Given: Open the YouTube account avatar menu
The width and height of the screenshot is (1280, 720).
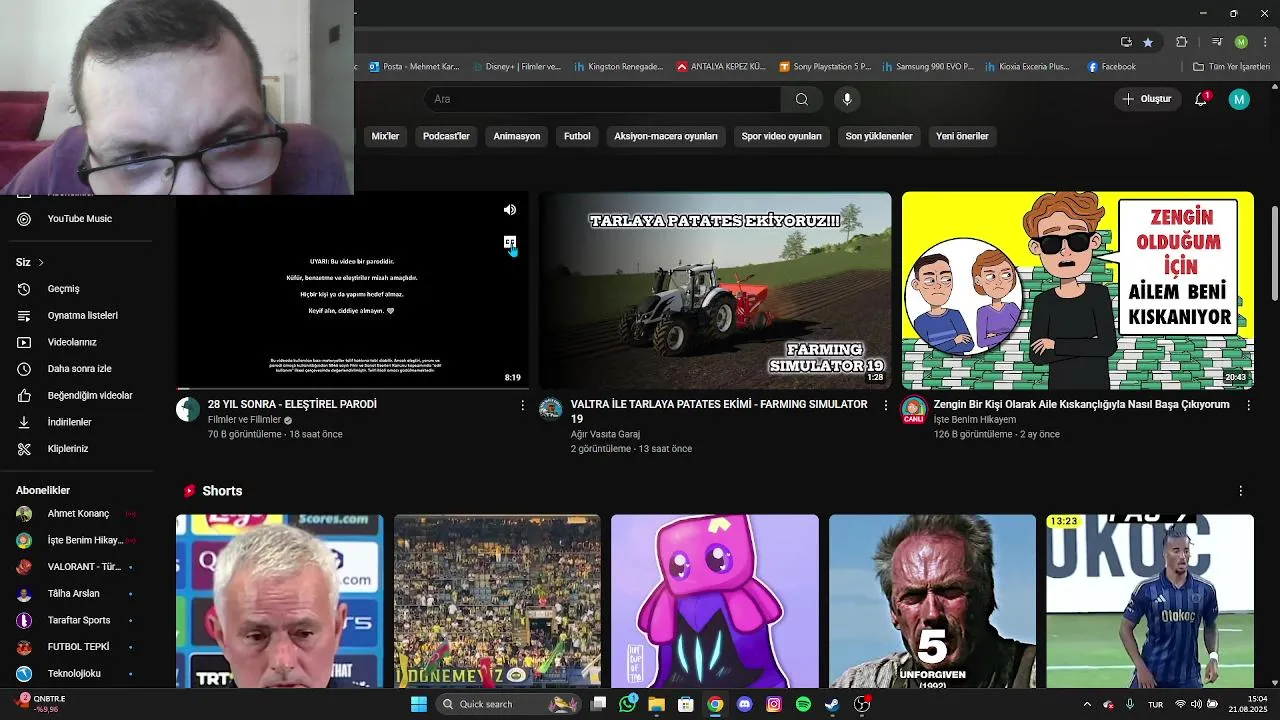Looking at the screenshot, I should pyautogui.click(x=1239, y=99).
